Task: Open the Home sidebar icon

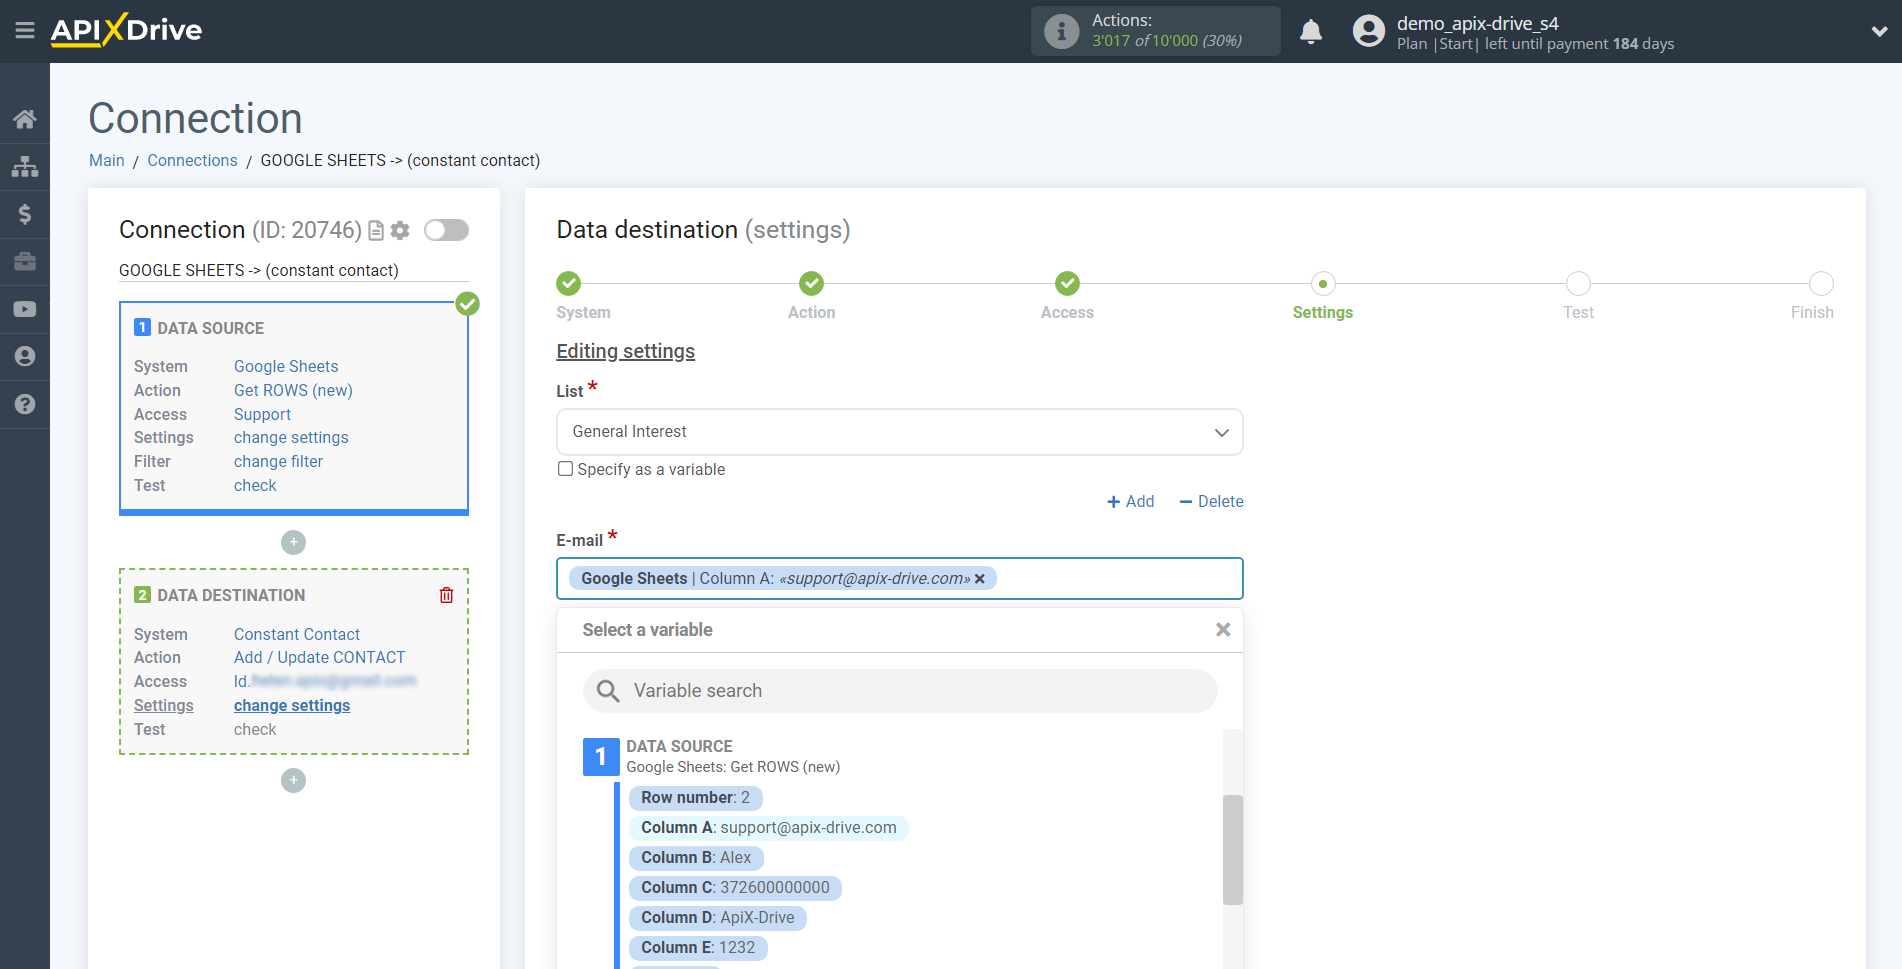Action: (x=25, y=119)
